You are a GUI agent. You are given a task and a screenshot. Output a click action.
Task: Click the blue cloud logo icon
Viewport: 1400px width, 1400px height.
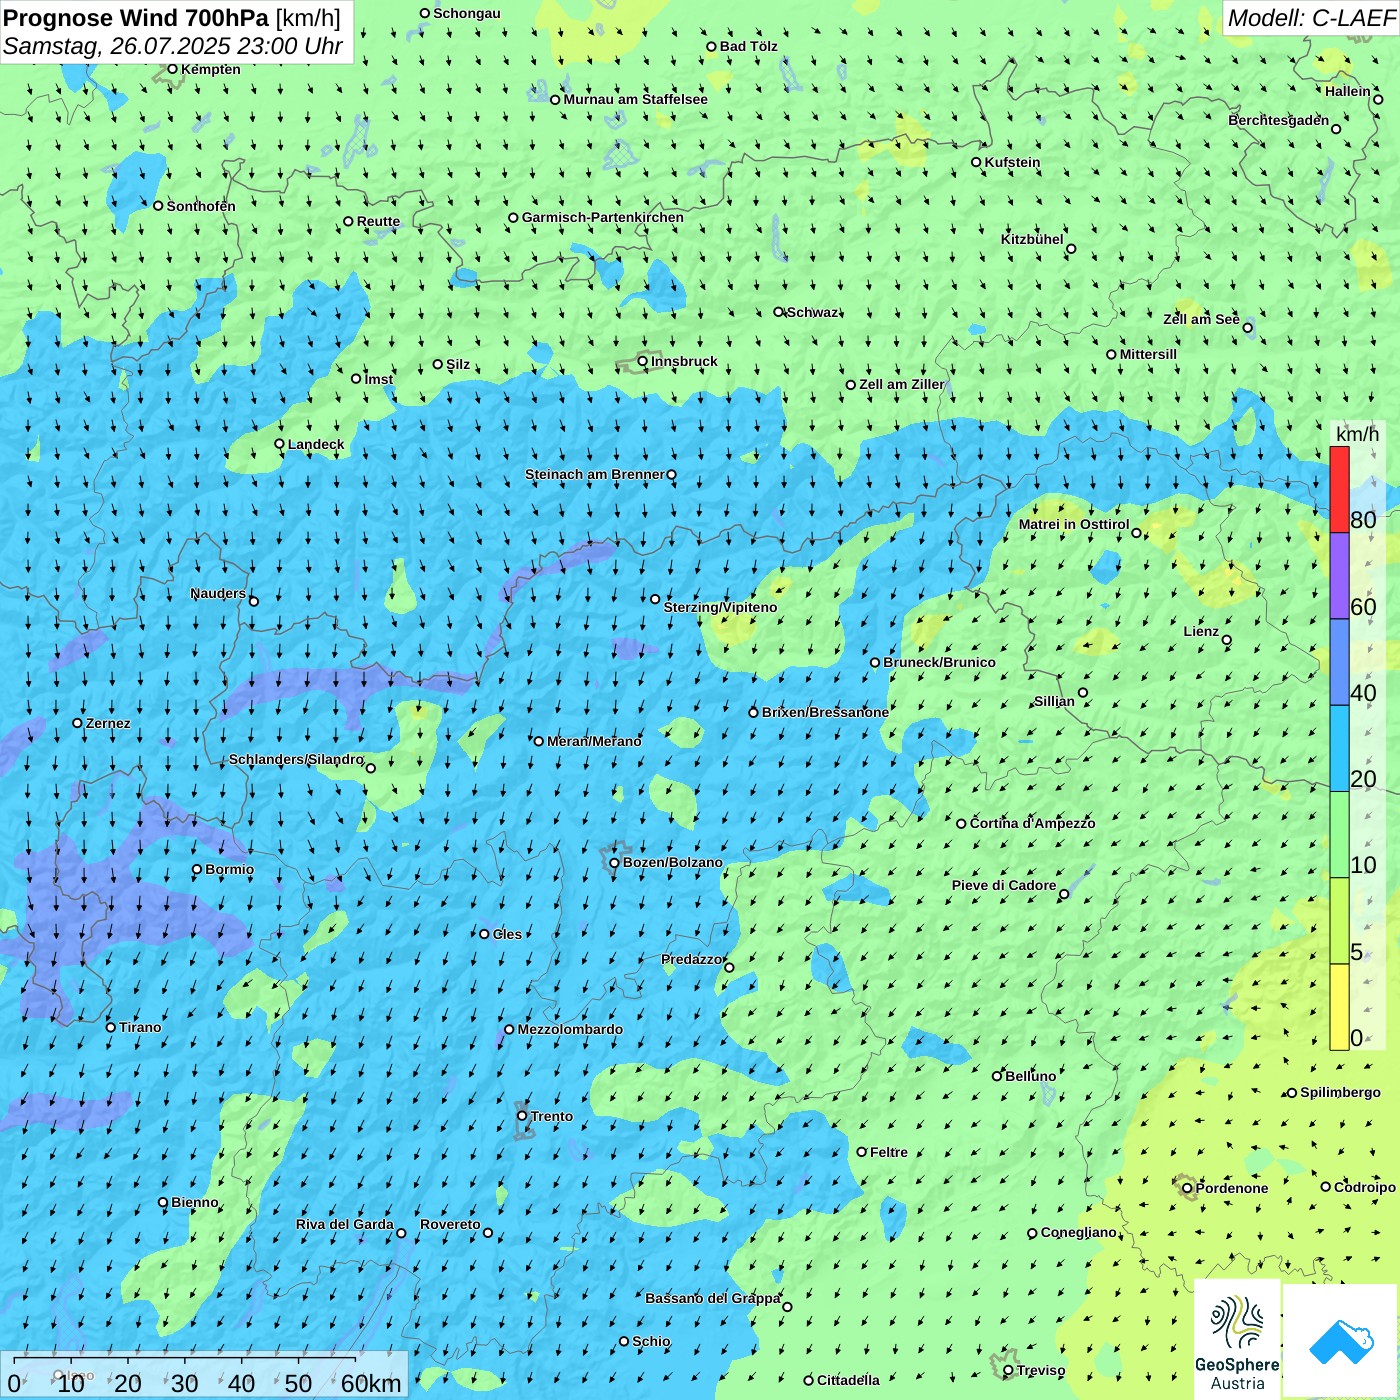point(1341,1341)
